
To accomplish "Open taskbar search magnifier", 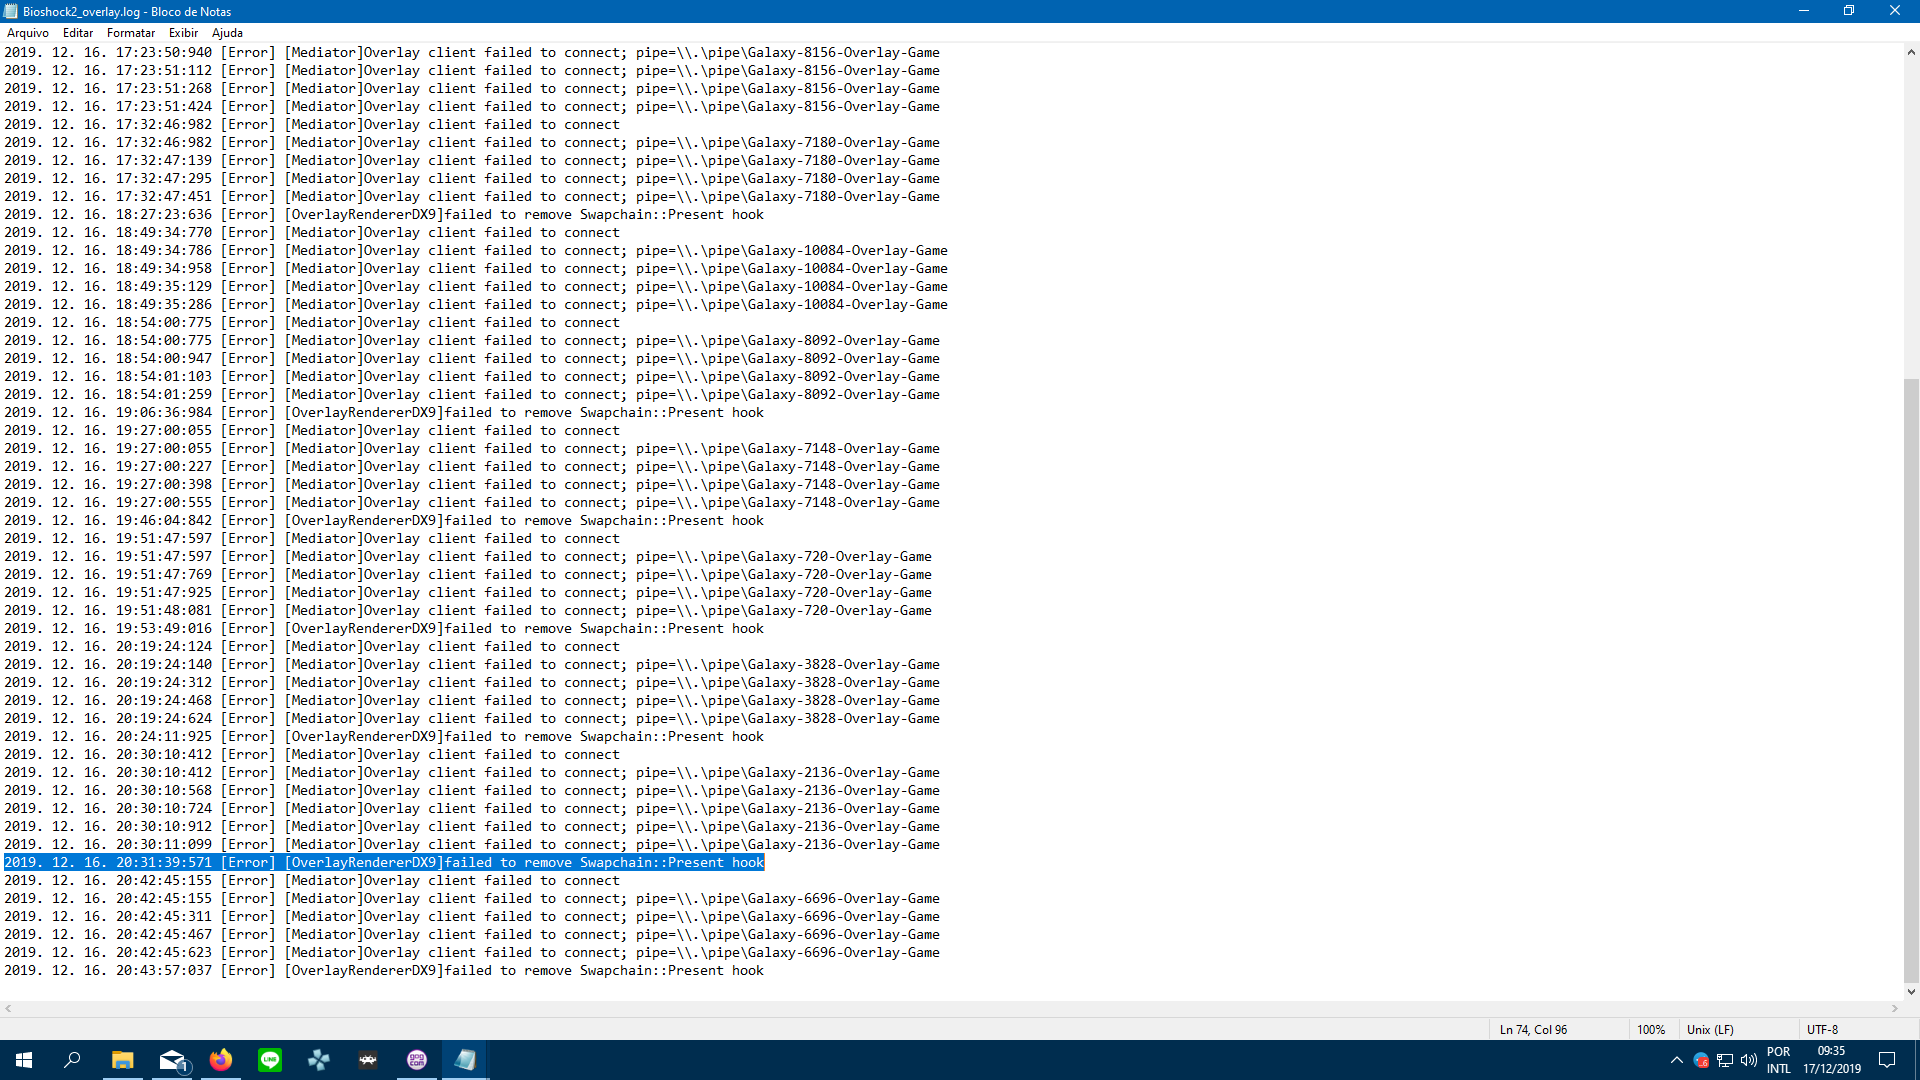I will pyautogui.click(x=72, y=1060).
